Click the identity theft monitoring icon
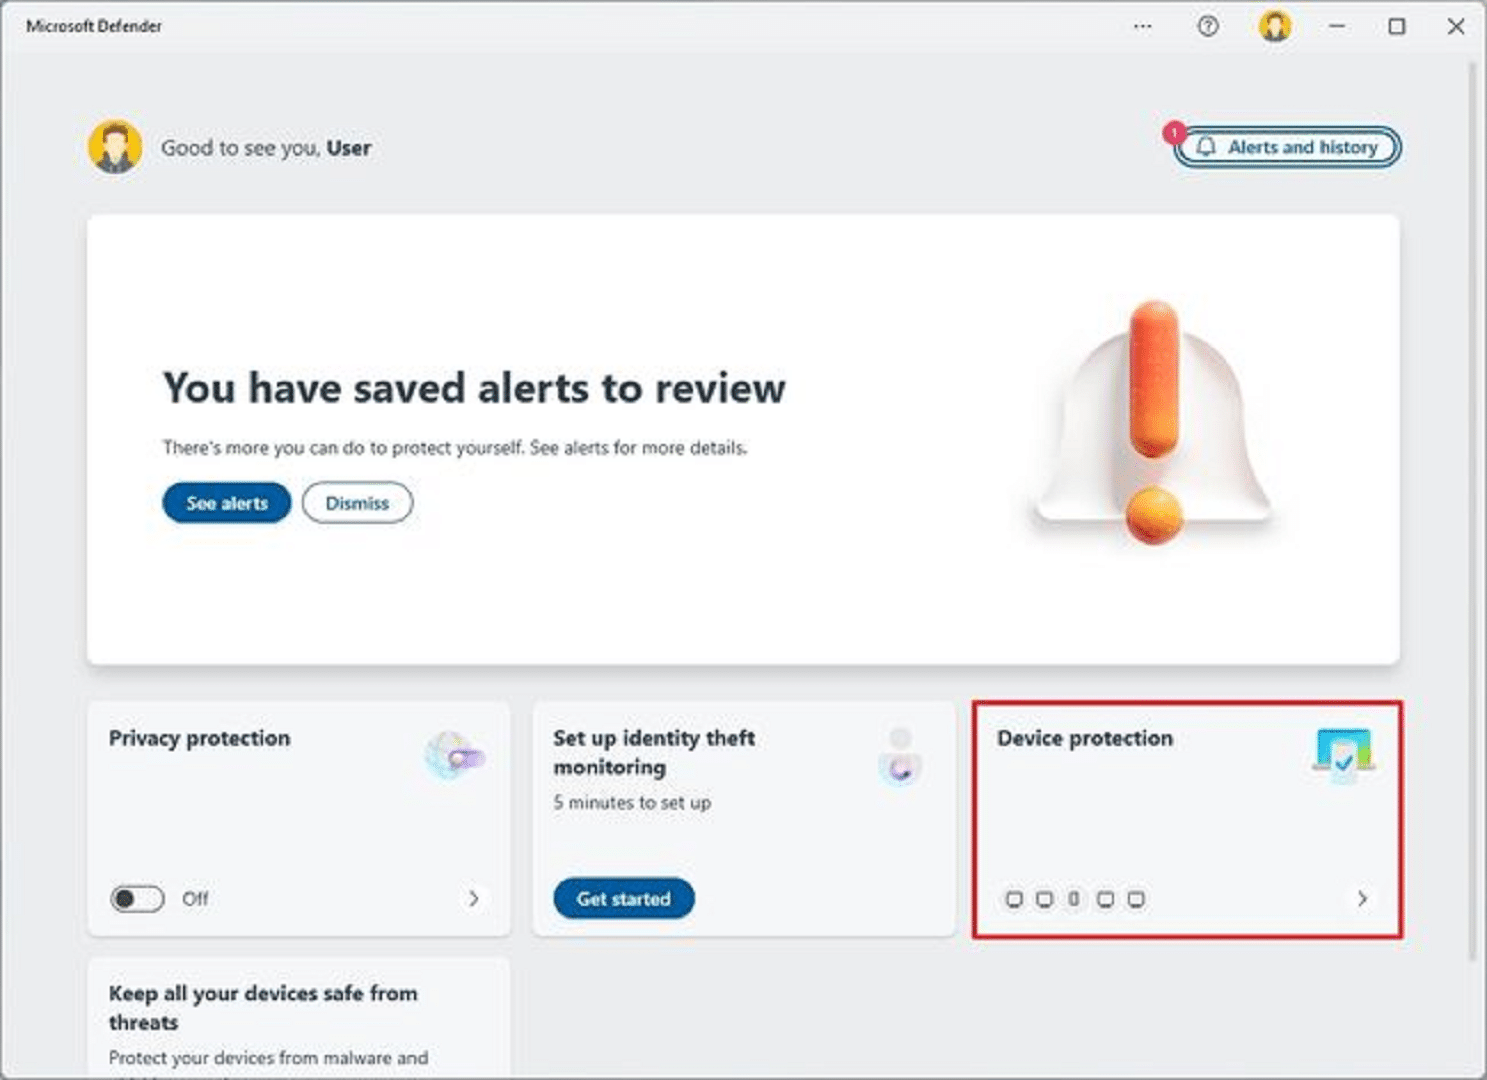1487x1080 pixels. coord(900,757)
